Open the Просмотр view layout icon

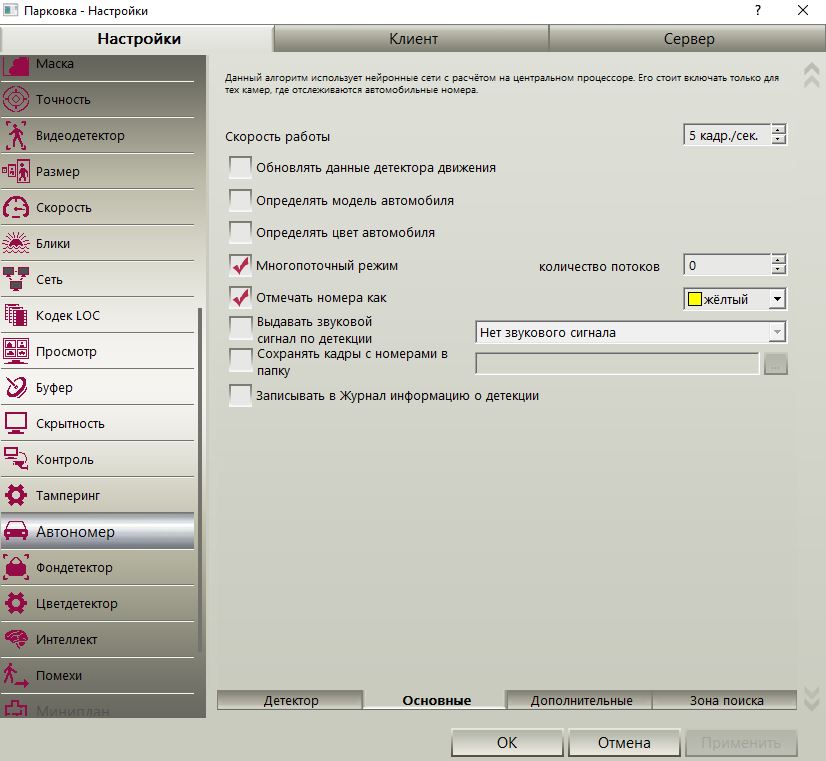point(16,351)
